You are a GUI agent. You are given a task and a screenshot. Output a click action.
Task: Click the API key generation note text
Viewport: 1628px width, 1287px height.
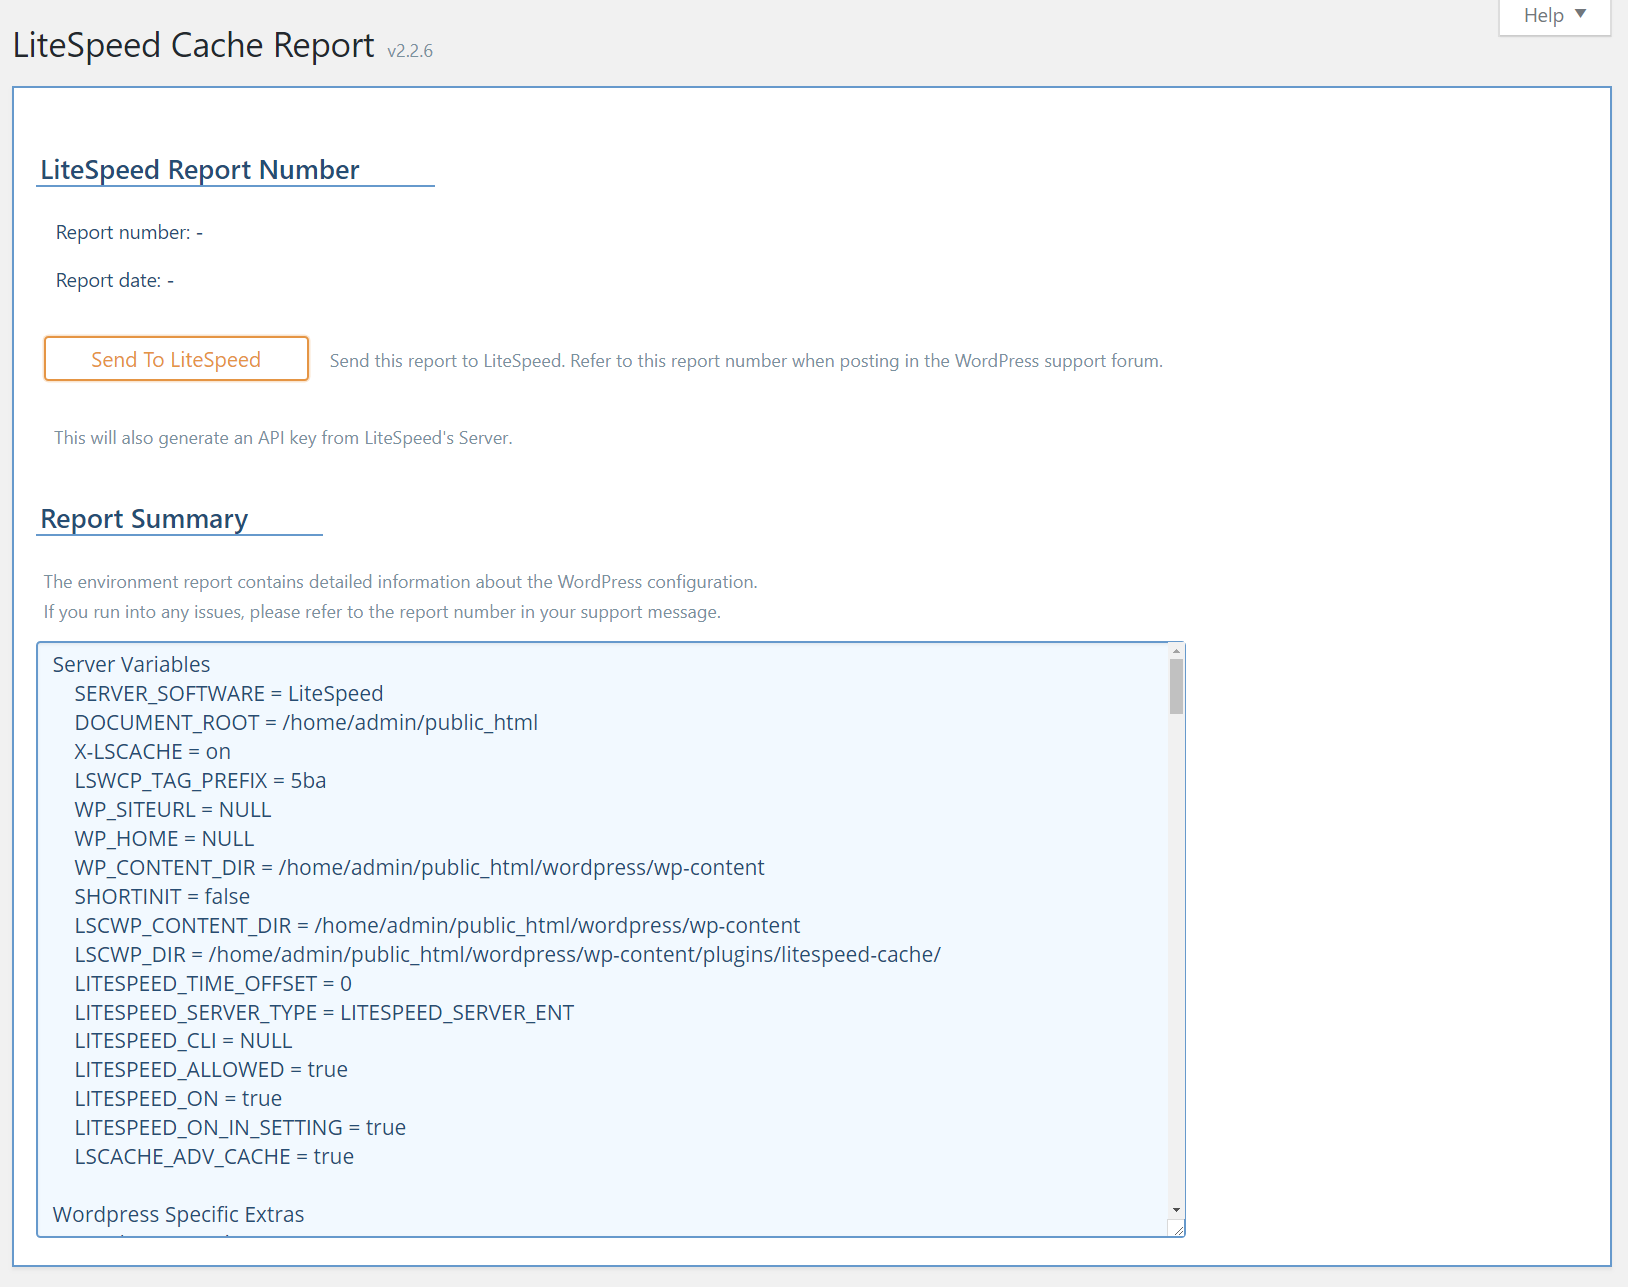click(x=283, y=438)
